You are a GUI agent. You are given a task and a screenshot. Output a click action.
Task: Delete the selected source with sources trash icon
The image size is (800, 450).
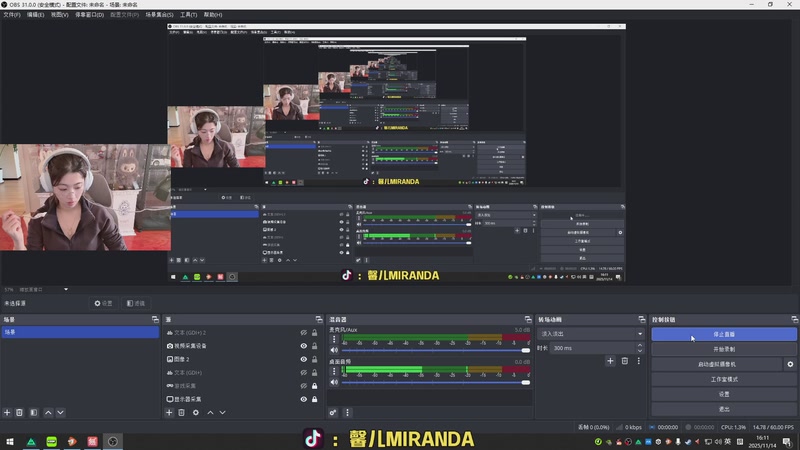(182, 412)
